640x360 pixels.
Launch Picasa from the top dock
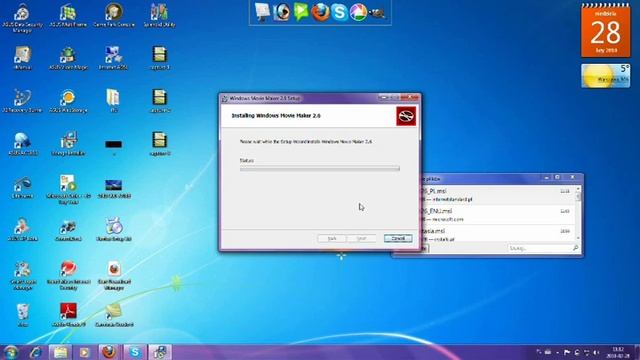coord(358,12)
